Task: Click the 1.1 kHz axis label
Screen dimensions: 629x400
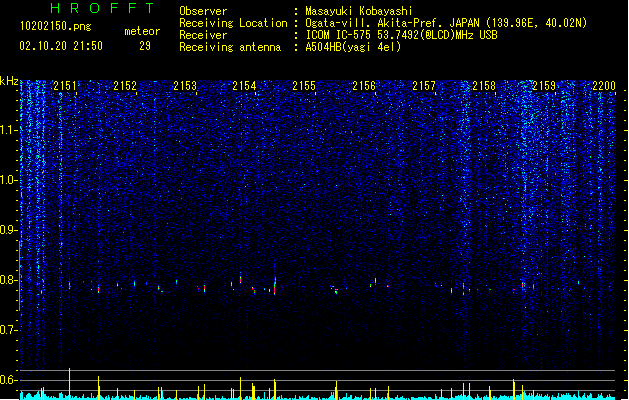Action: coord(8,130)
